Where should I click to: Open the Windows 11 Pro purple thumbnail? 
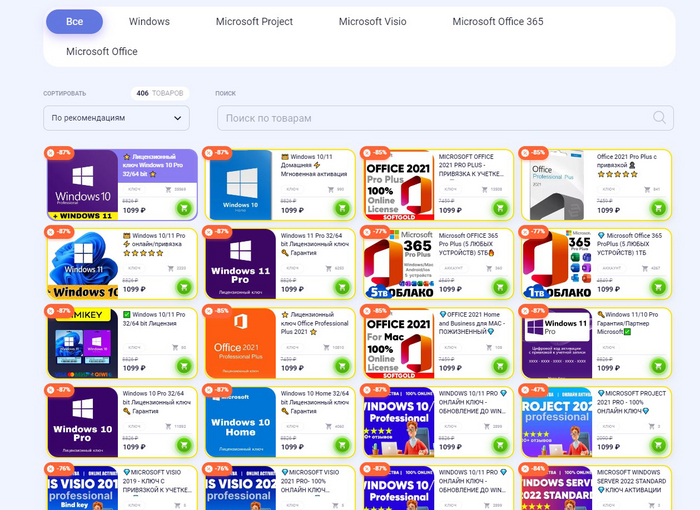pyautogui.click(x=241, y=264)
